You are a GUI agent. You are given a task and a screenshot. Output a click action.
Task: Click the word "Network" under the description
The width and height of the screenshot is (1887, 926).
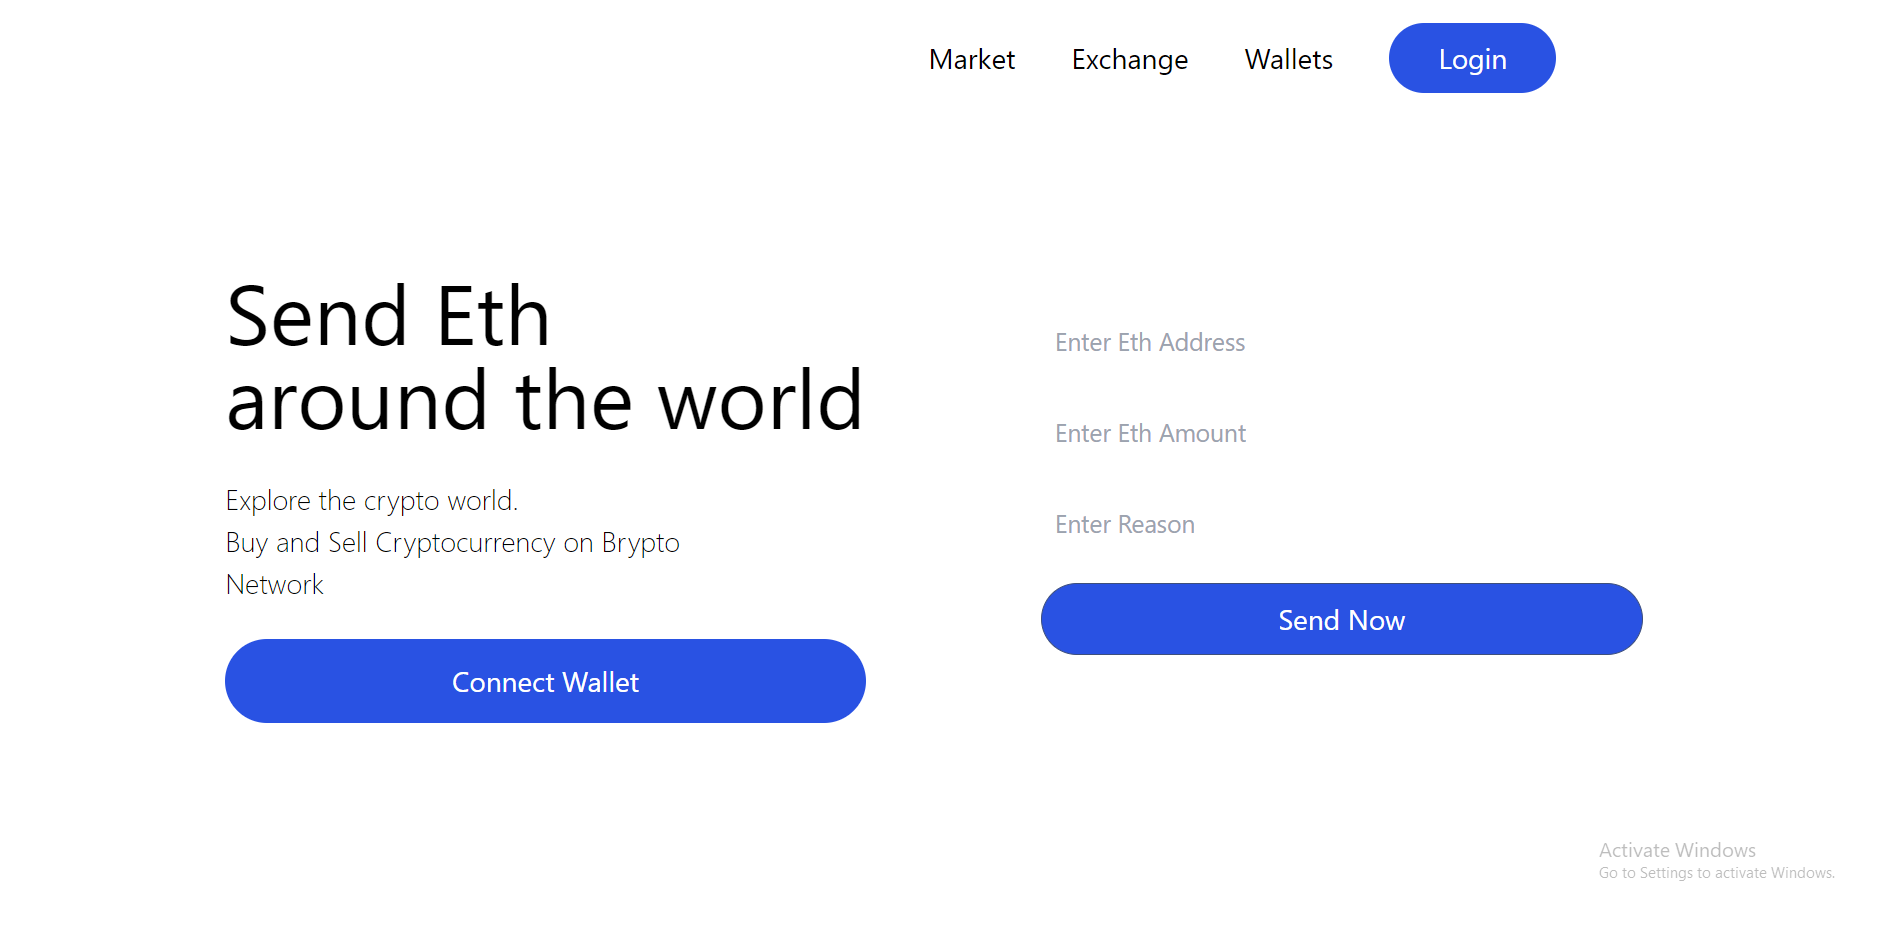275,585
